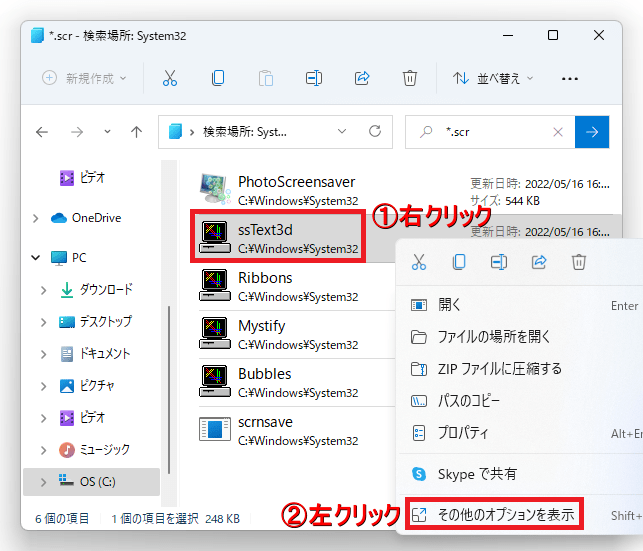Click the Cut scissors icon in the top toolbar

point(169,78)
